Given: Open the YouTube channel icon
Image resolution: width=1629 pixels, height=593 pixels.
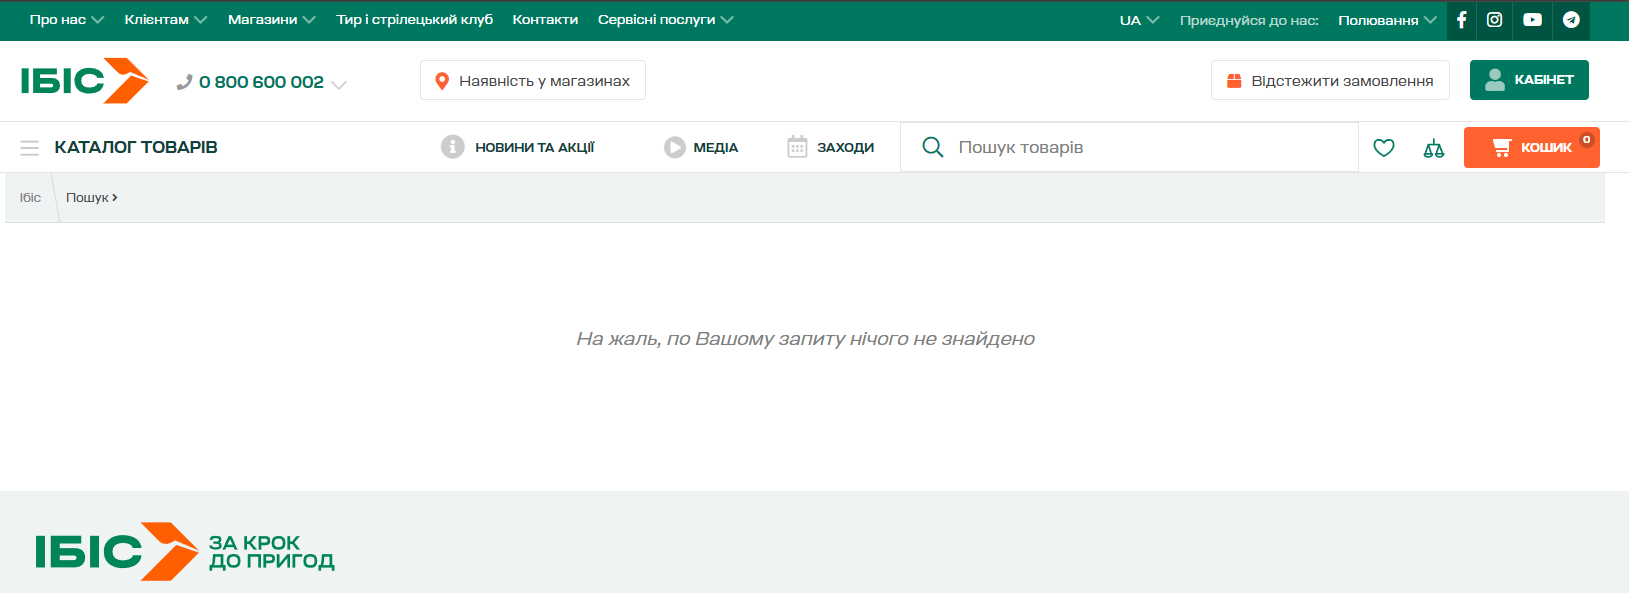Looking at the screenshot, I should point(1532,20).
